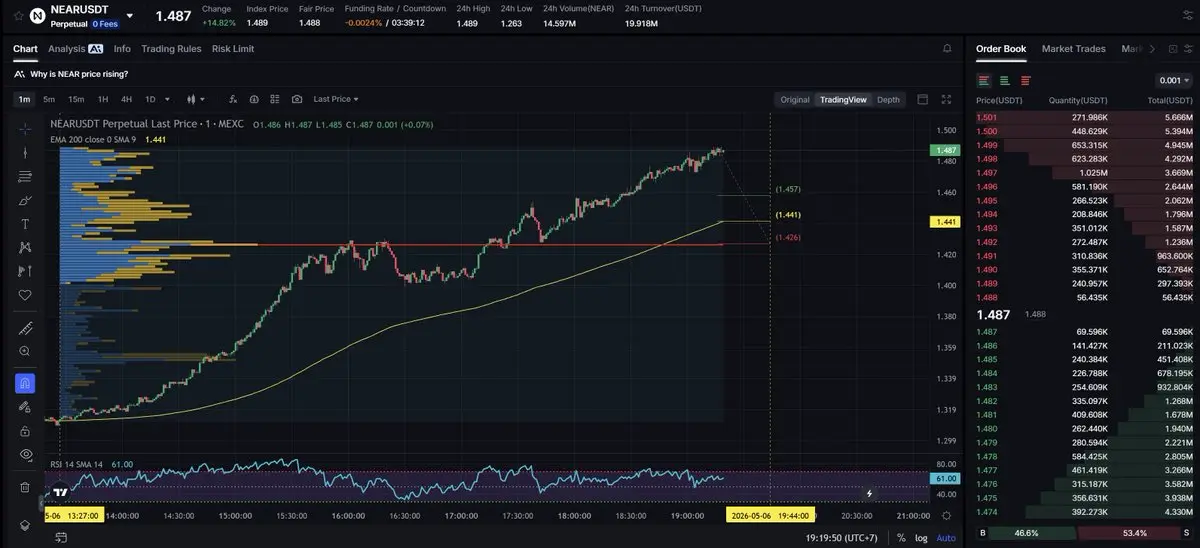Open the indicators fx menu

(x=233, y=99)
